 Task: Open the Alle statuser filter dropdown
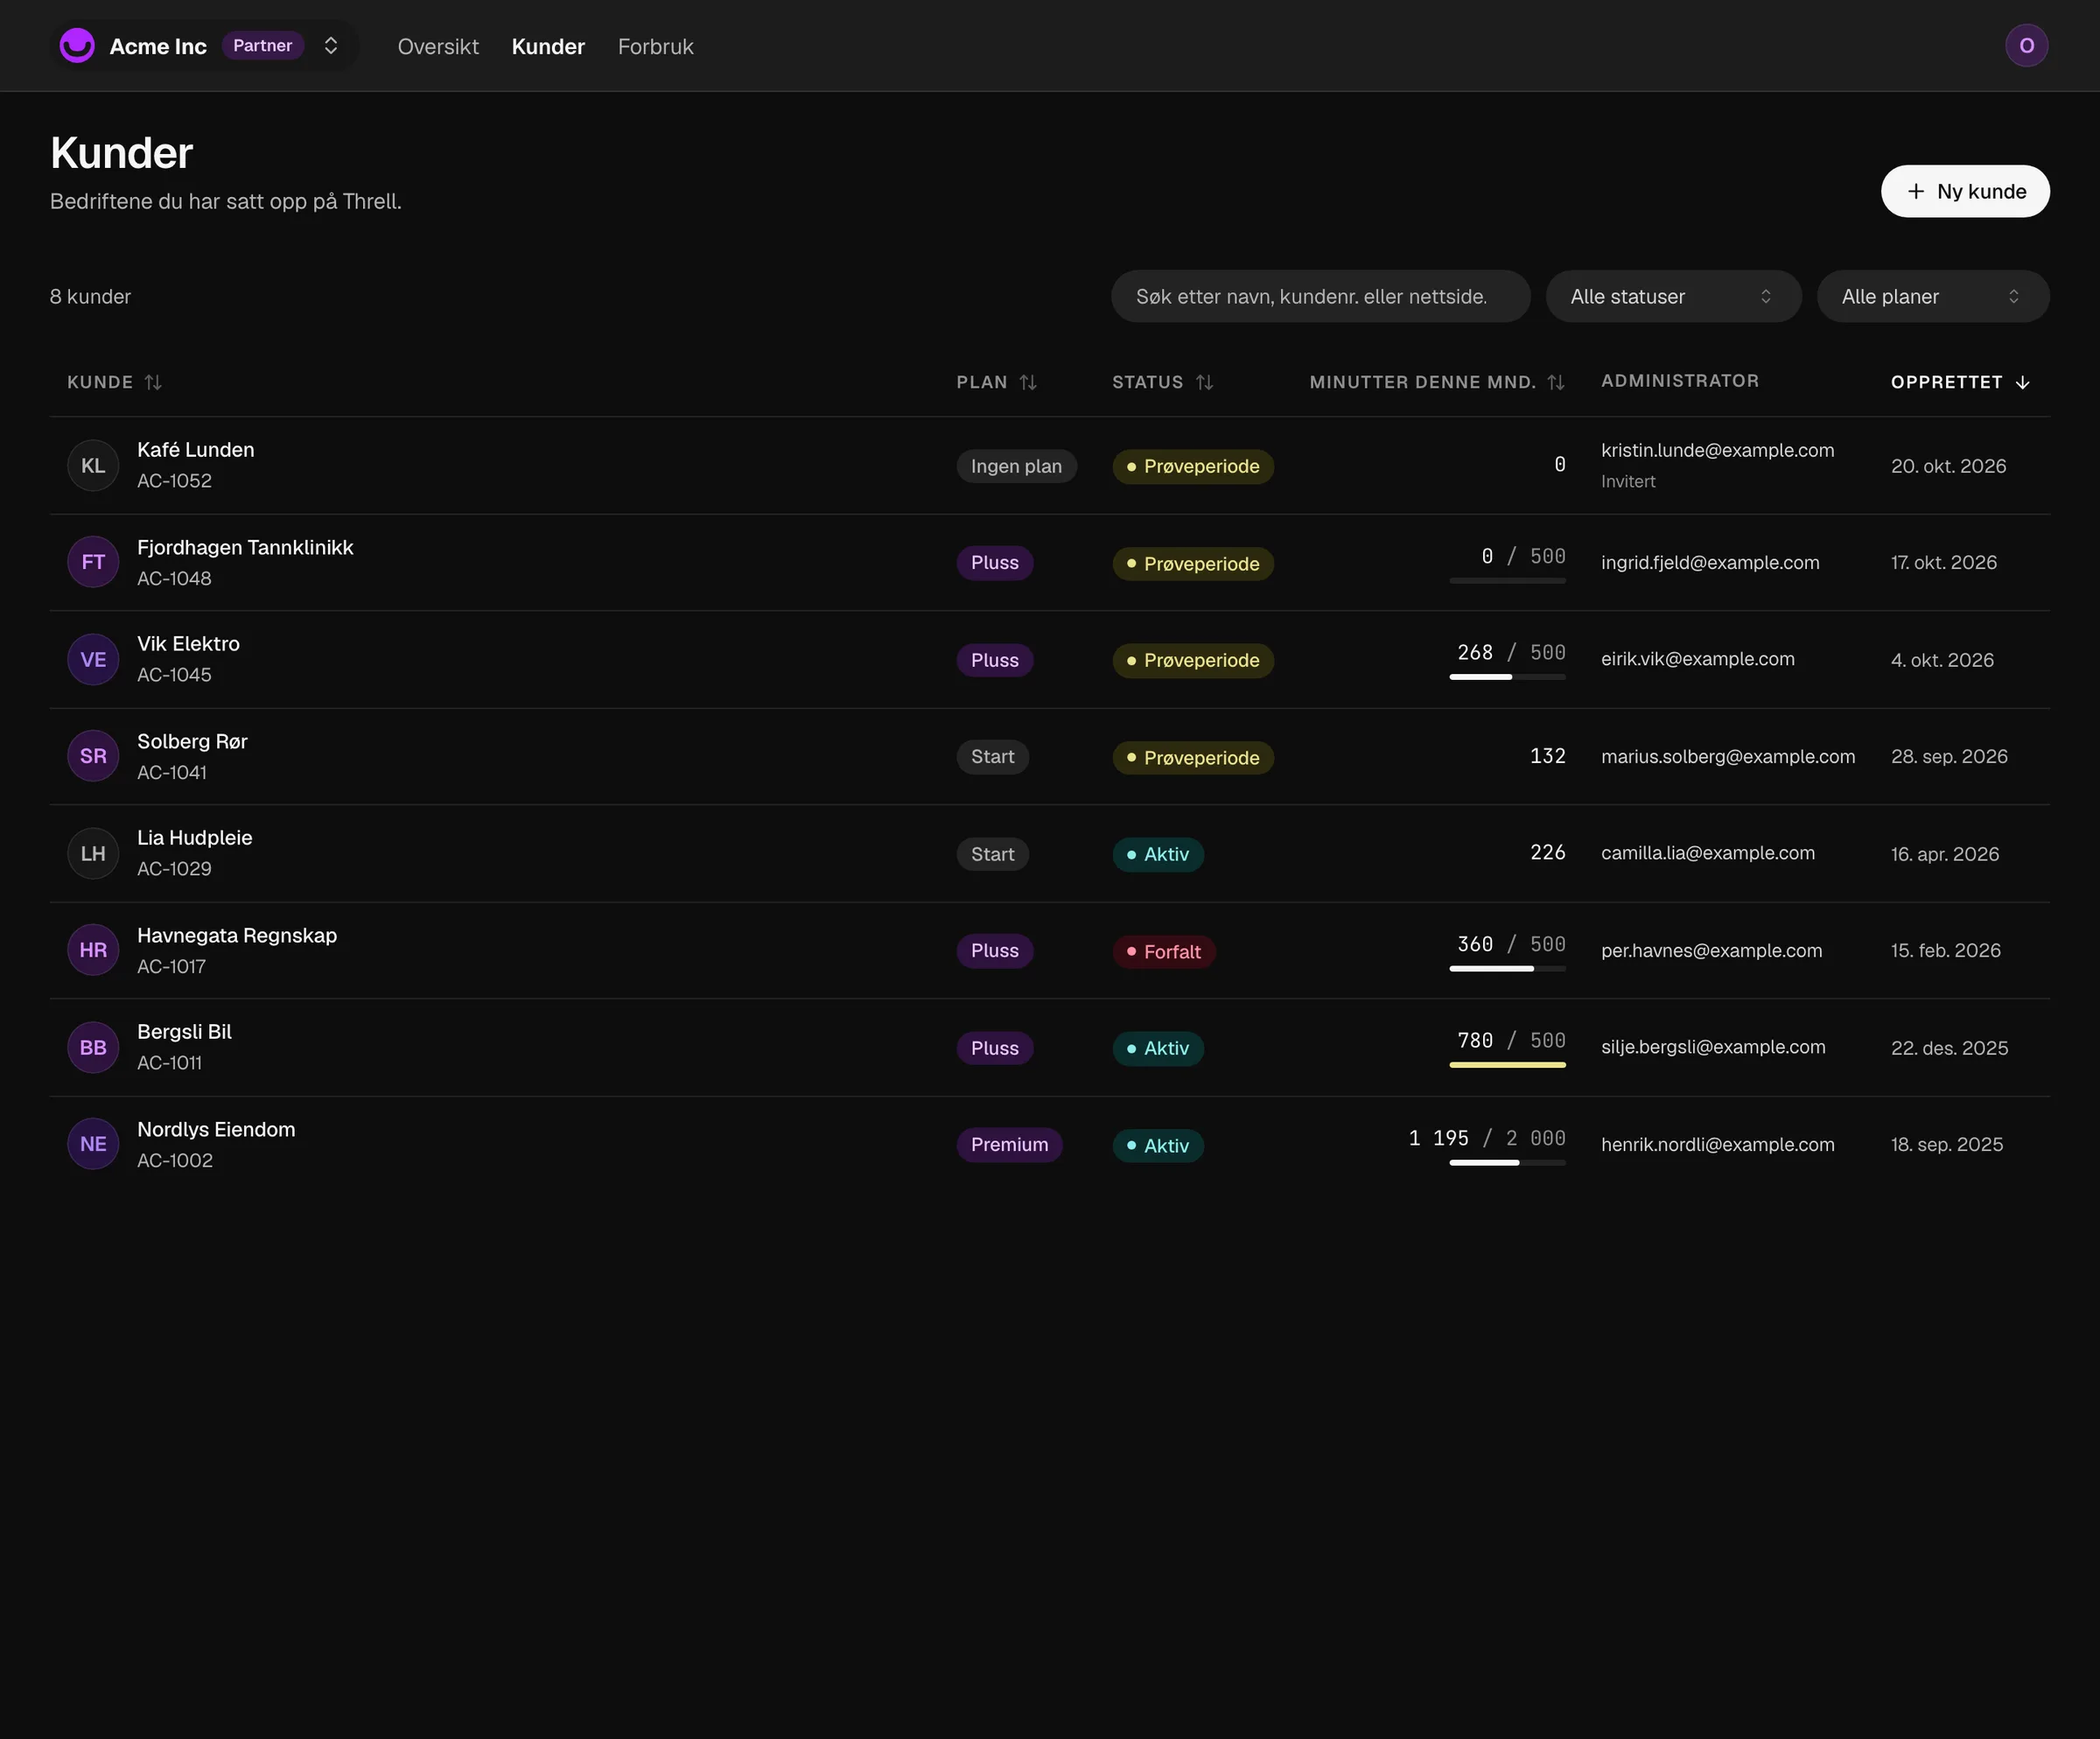pyautogui.click(x=1673, y=296)
